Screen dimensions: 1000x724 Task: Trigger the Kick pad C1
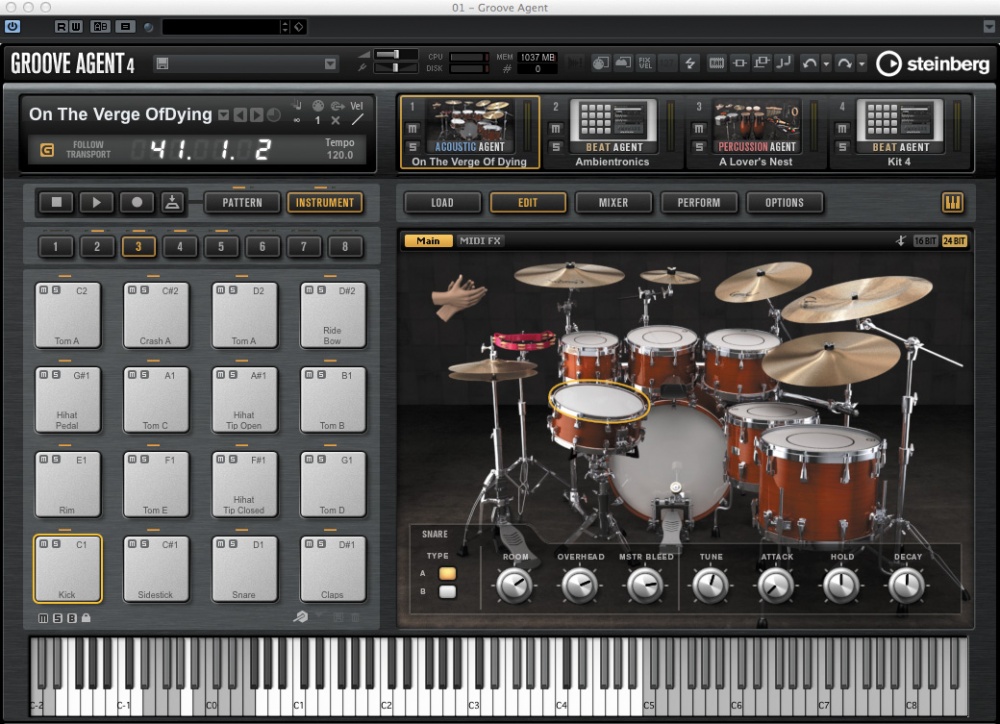click(67, 568)
